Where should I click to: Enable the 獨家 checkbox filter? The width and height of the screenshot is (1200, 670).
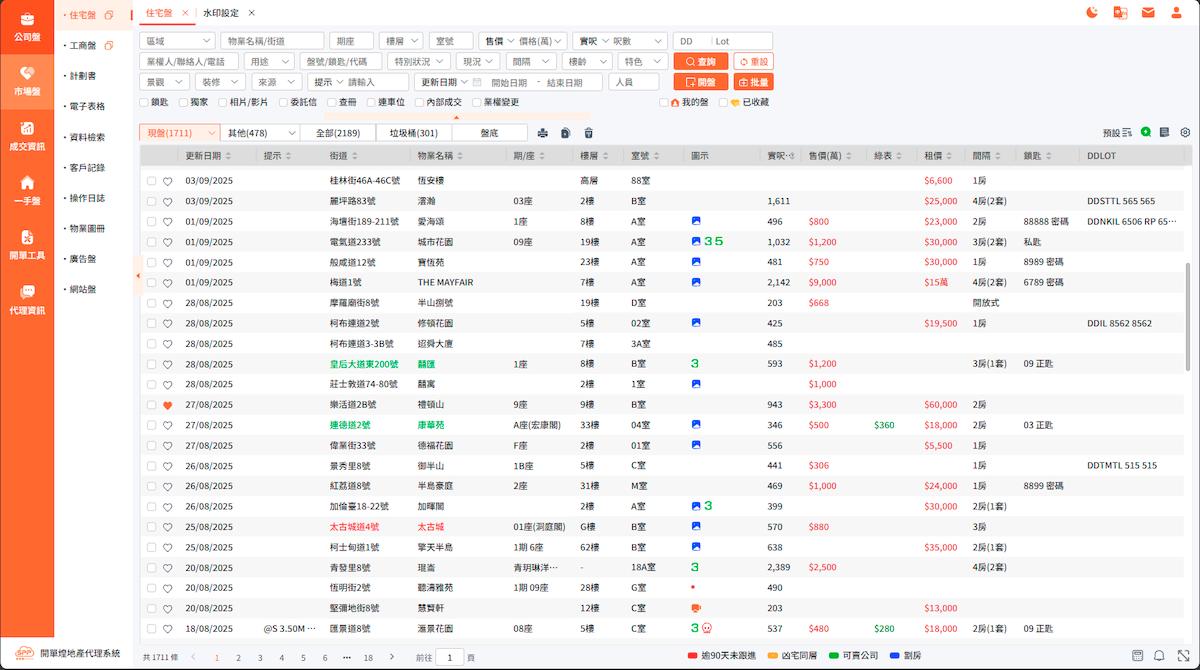click(x=184, y=102)
